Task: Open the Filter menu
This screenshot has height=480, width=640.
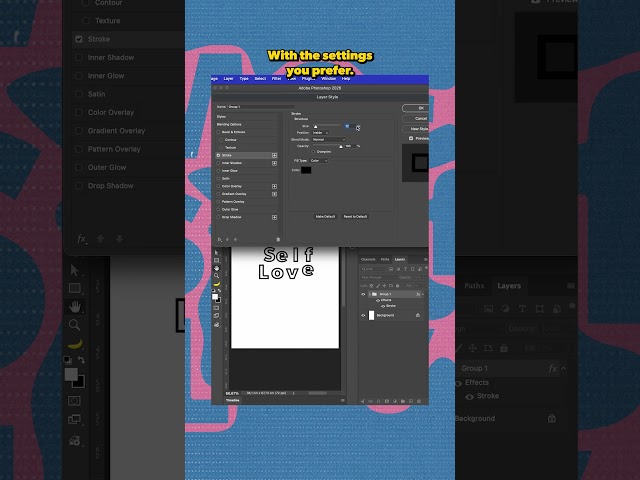Action: click(277, 79)
